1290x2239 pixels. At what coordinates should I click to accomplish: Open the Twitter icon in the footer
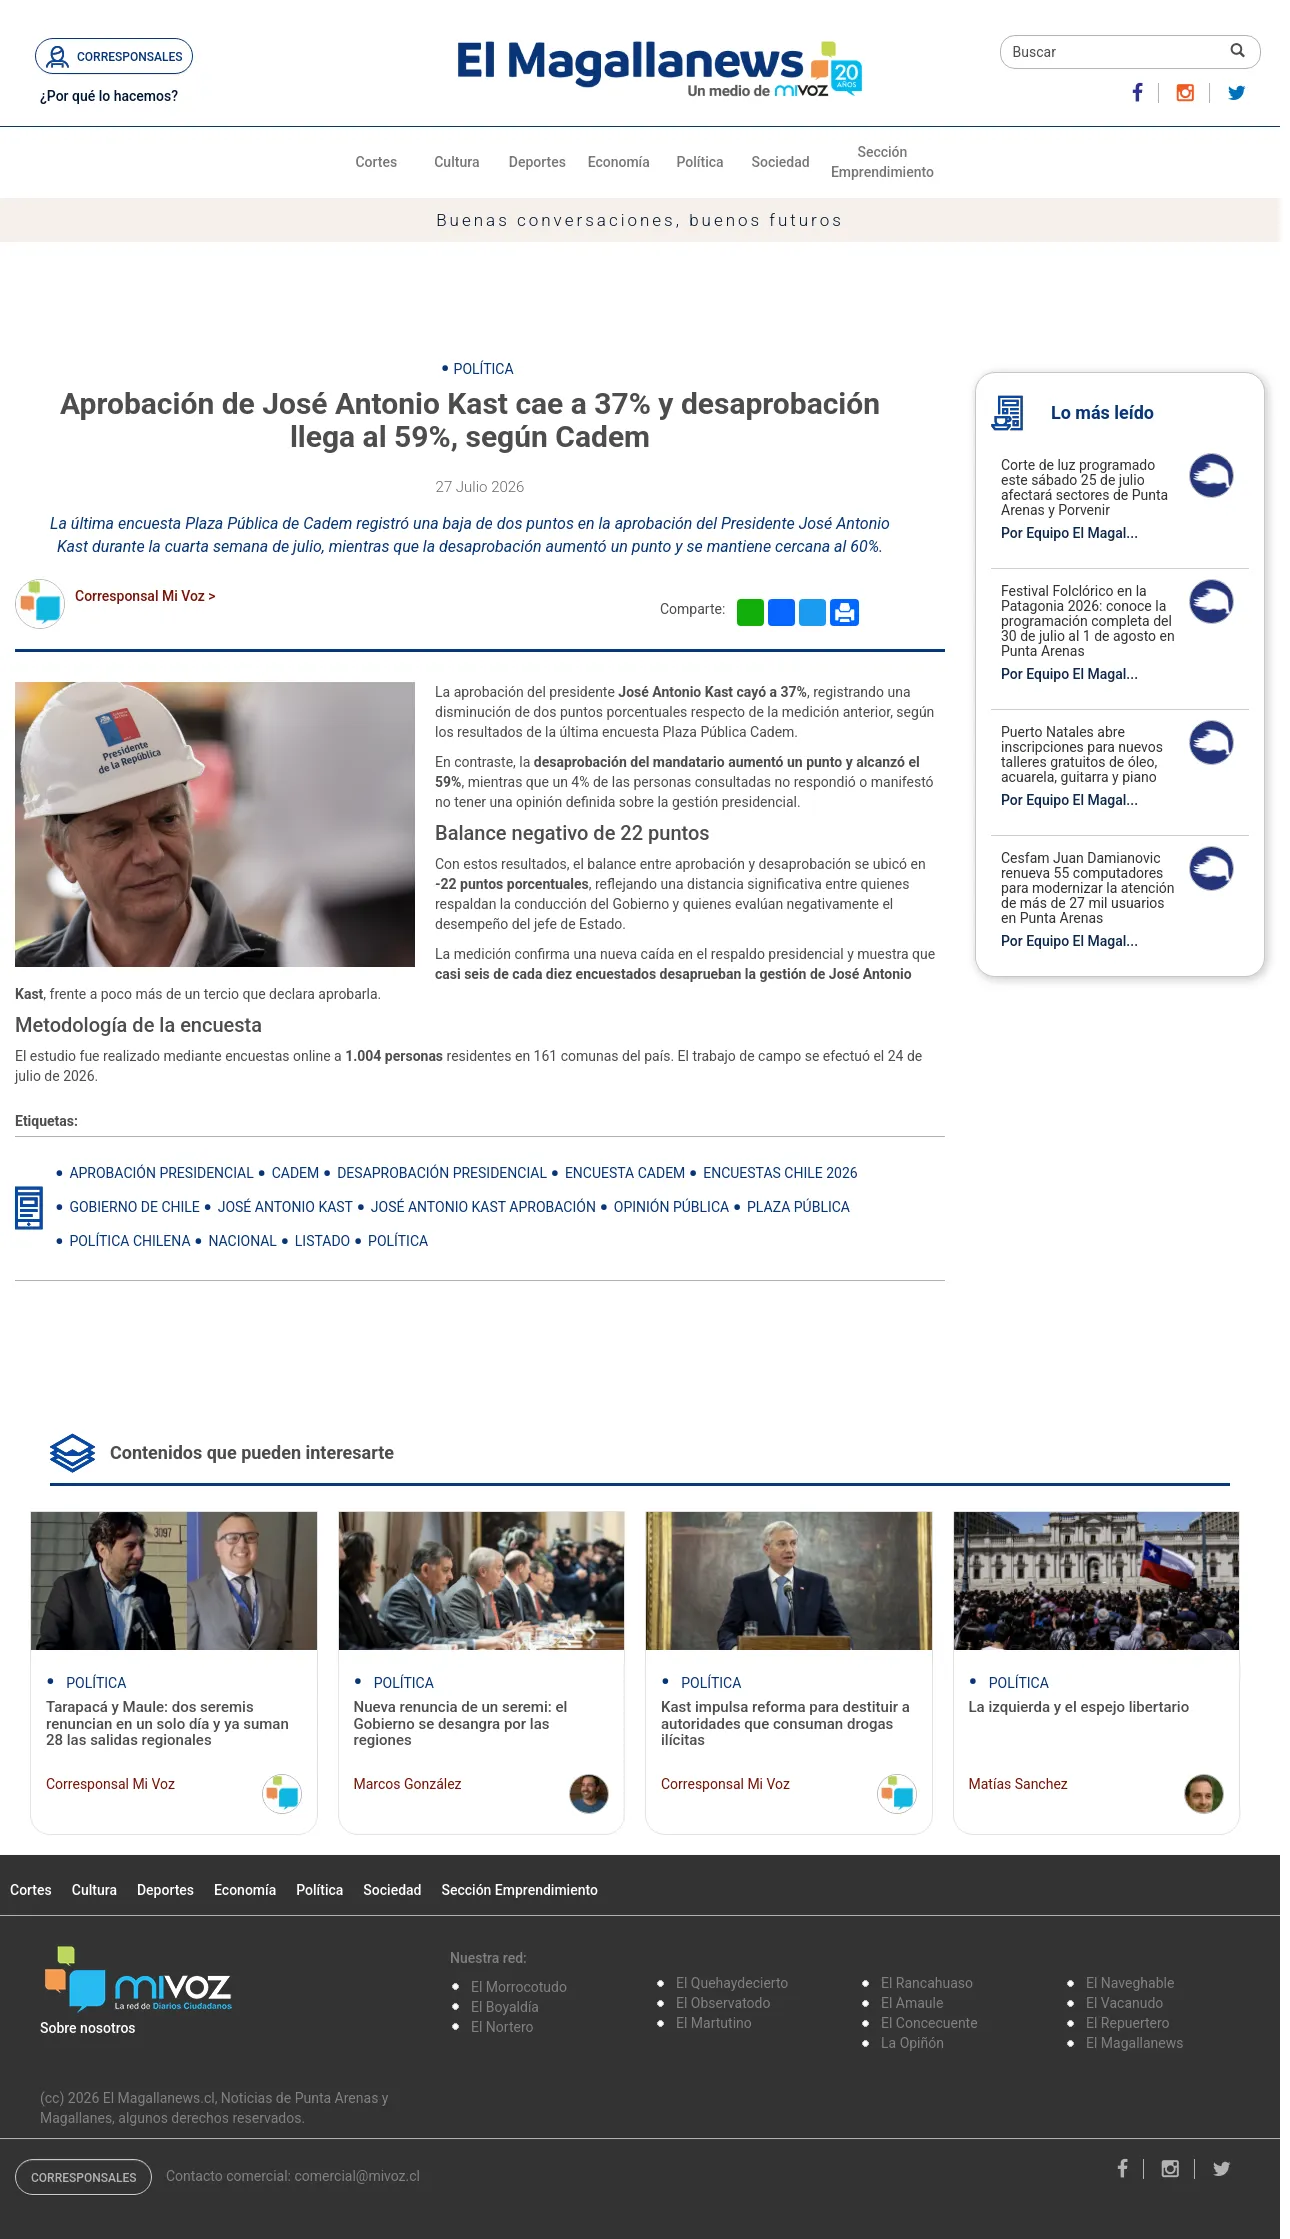tap(1221, 2168)
